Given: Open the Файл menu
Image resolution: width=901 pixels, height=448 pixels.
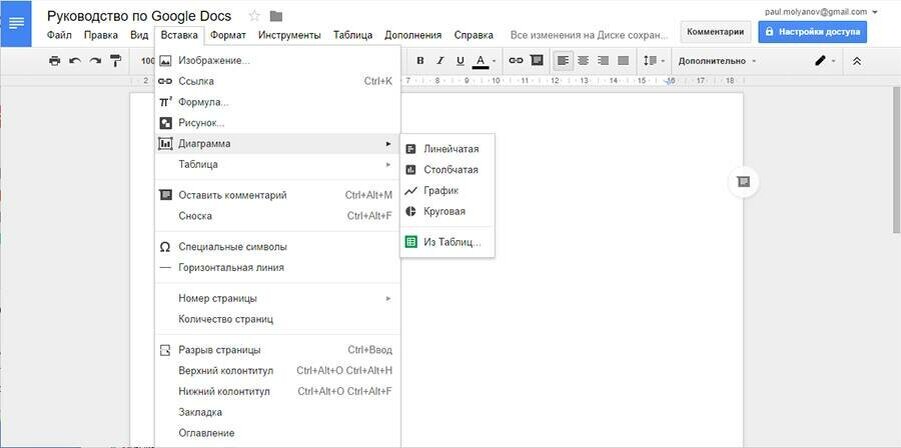Looking at the screenshot, I should [x=59, y=35].
